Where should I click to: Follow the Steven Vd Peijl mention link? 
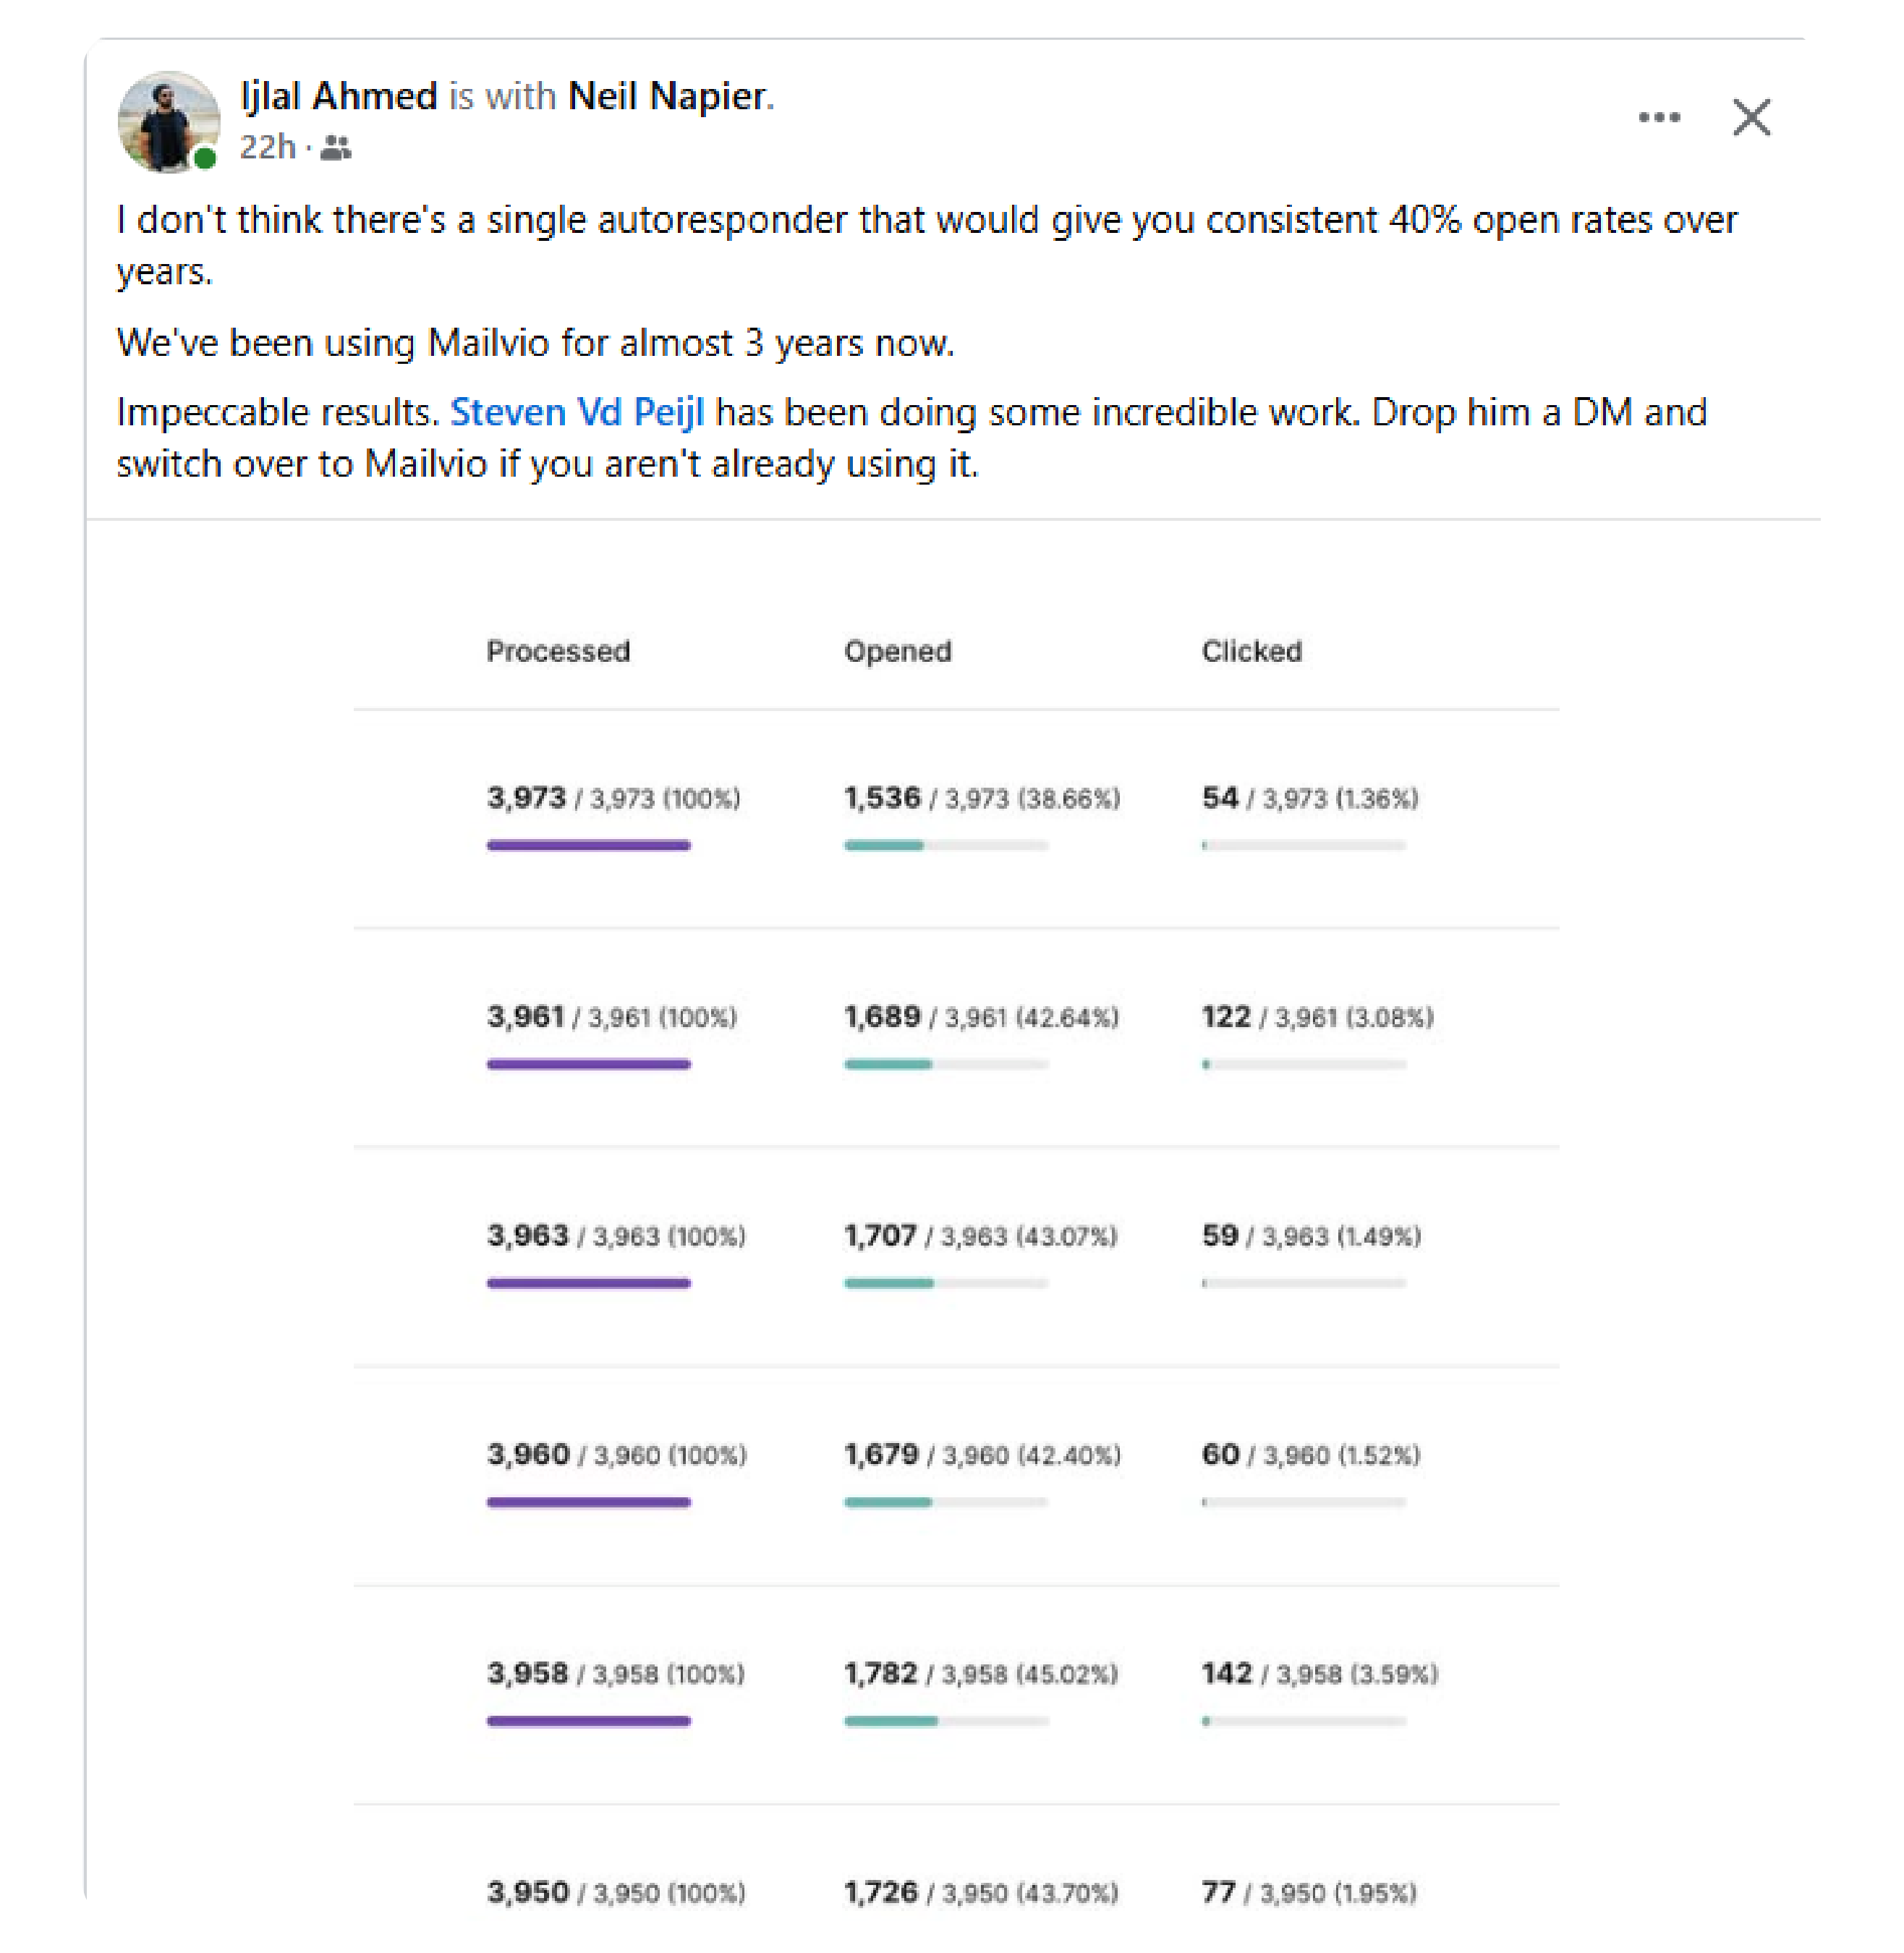tap(577, 412)
